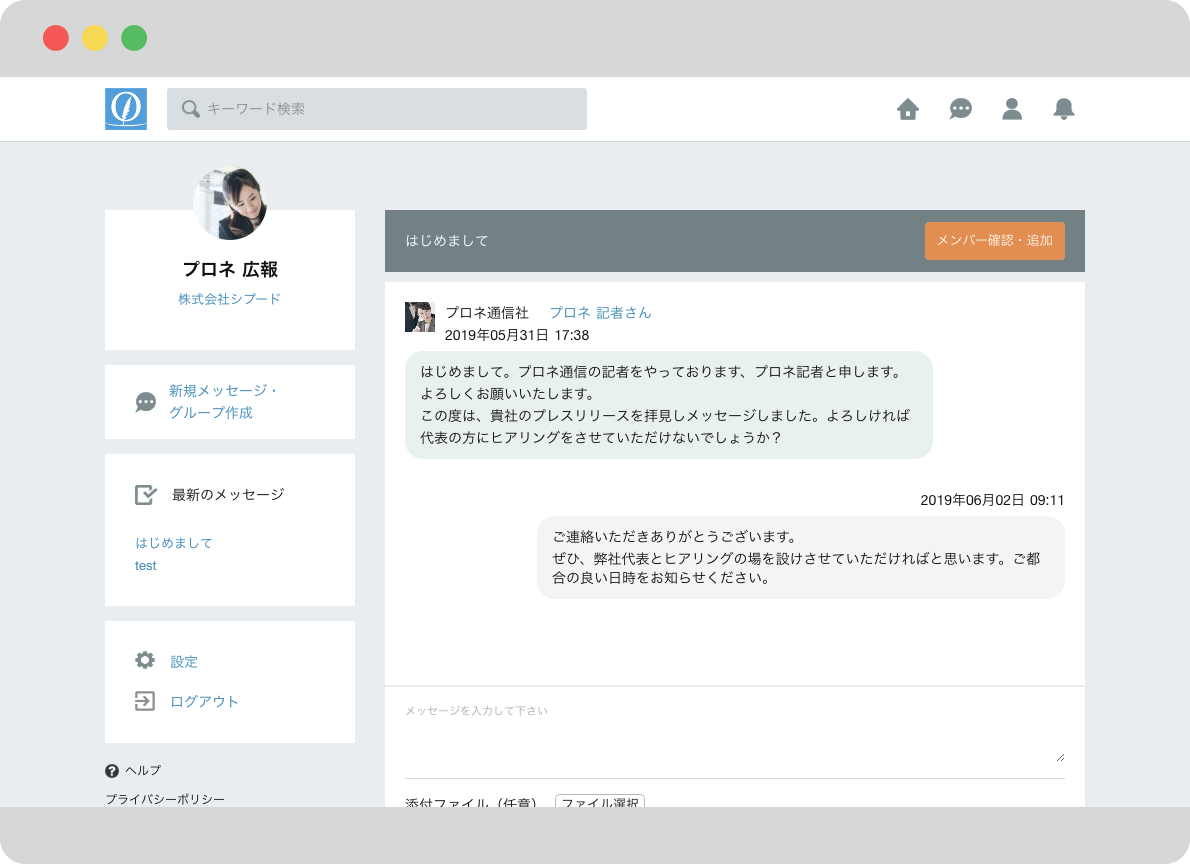The height and width of the screenshot is (864, 1190).
Task: Click the blue feather logo icon
Action: click(x=126, y=109)
